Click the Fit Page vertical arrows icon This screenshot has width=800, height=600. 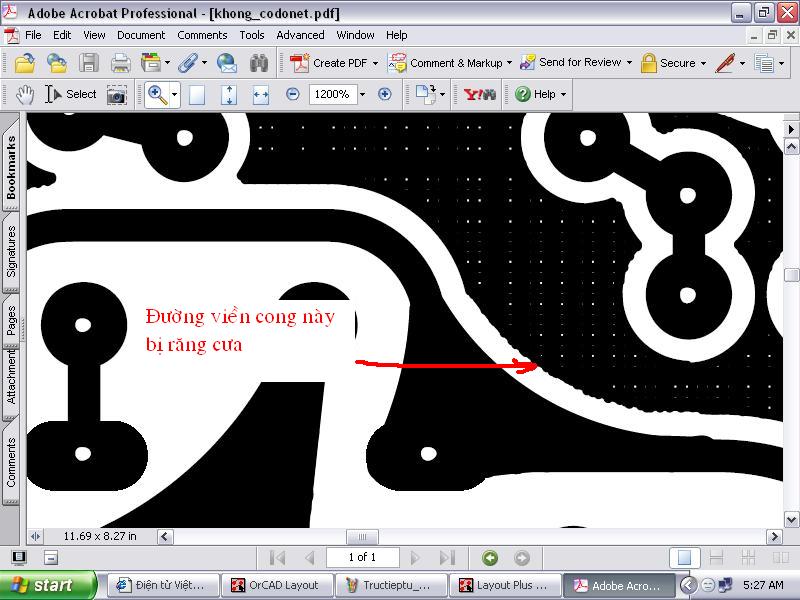tap(229, 94)
